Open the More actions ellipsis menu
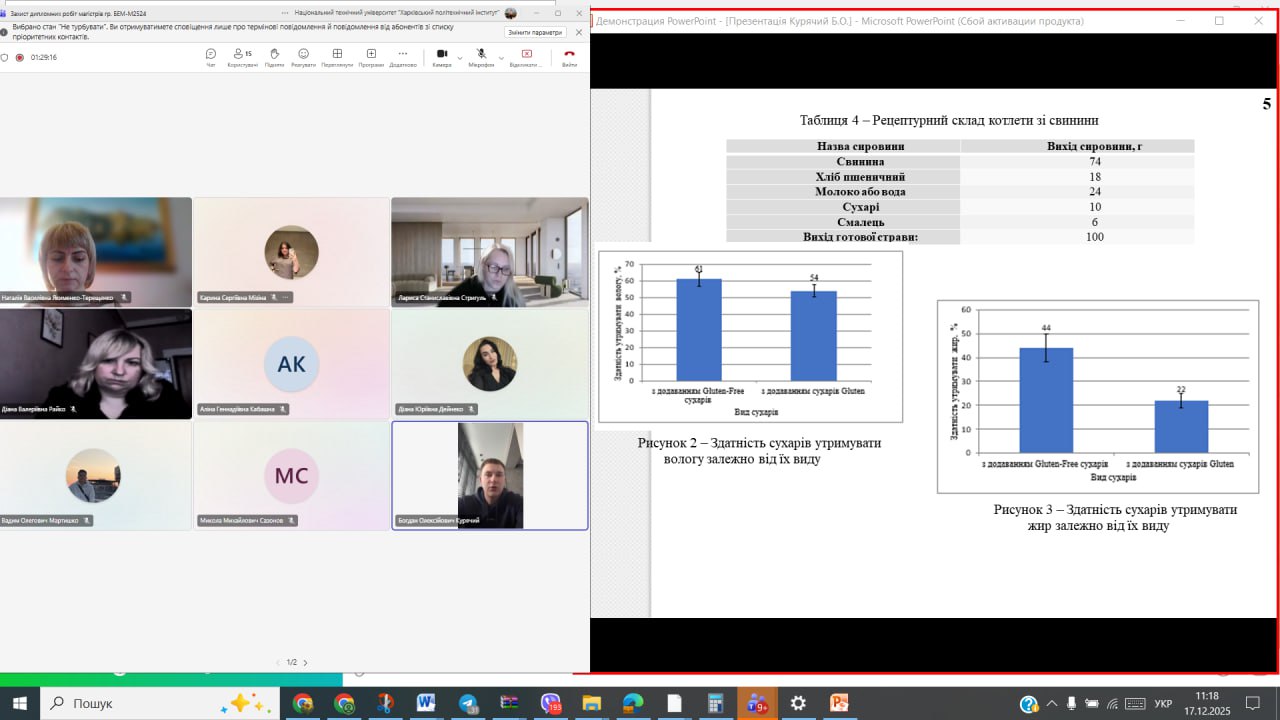Screen dimensions: 1280x720 402,56
